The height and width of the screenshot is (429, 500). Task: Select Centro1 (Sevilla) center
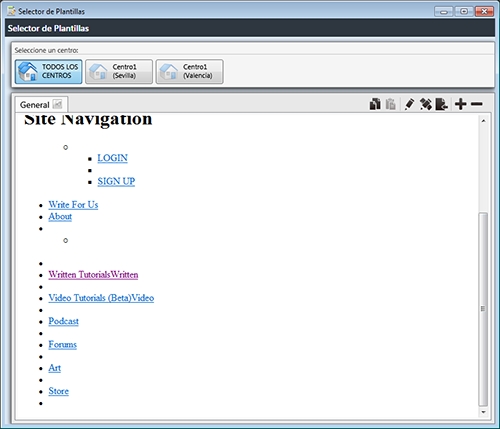tap(119, 71)
